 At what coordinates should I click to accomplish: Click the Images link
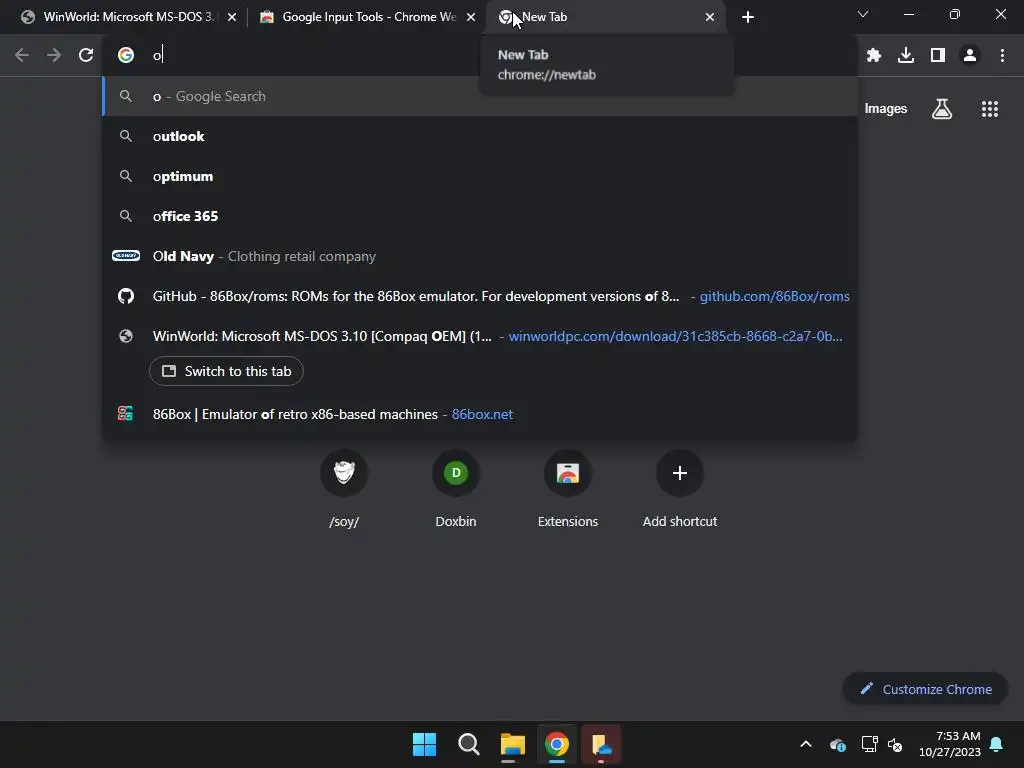886,109
